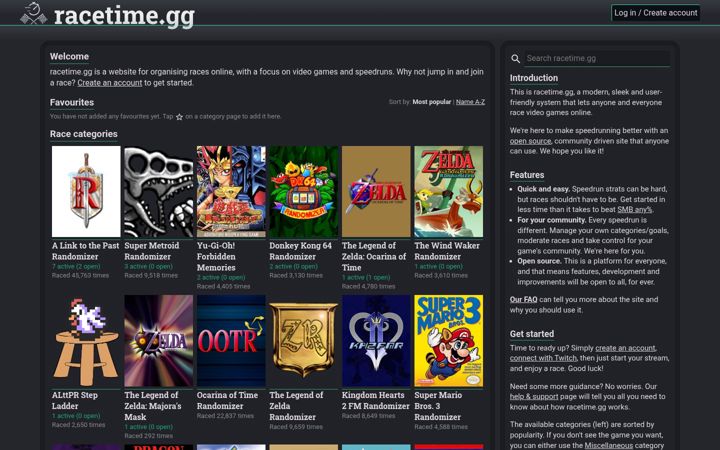720x450 pixels.
Task: Click 'Raced 8,649 times' text
Action: (369, 416)
